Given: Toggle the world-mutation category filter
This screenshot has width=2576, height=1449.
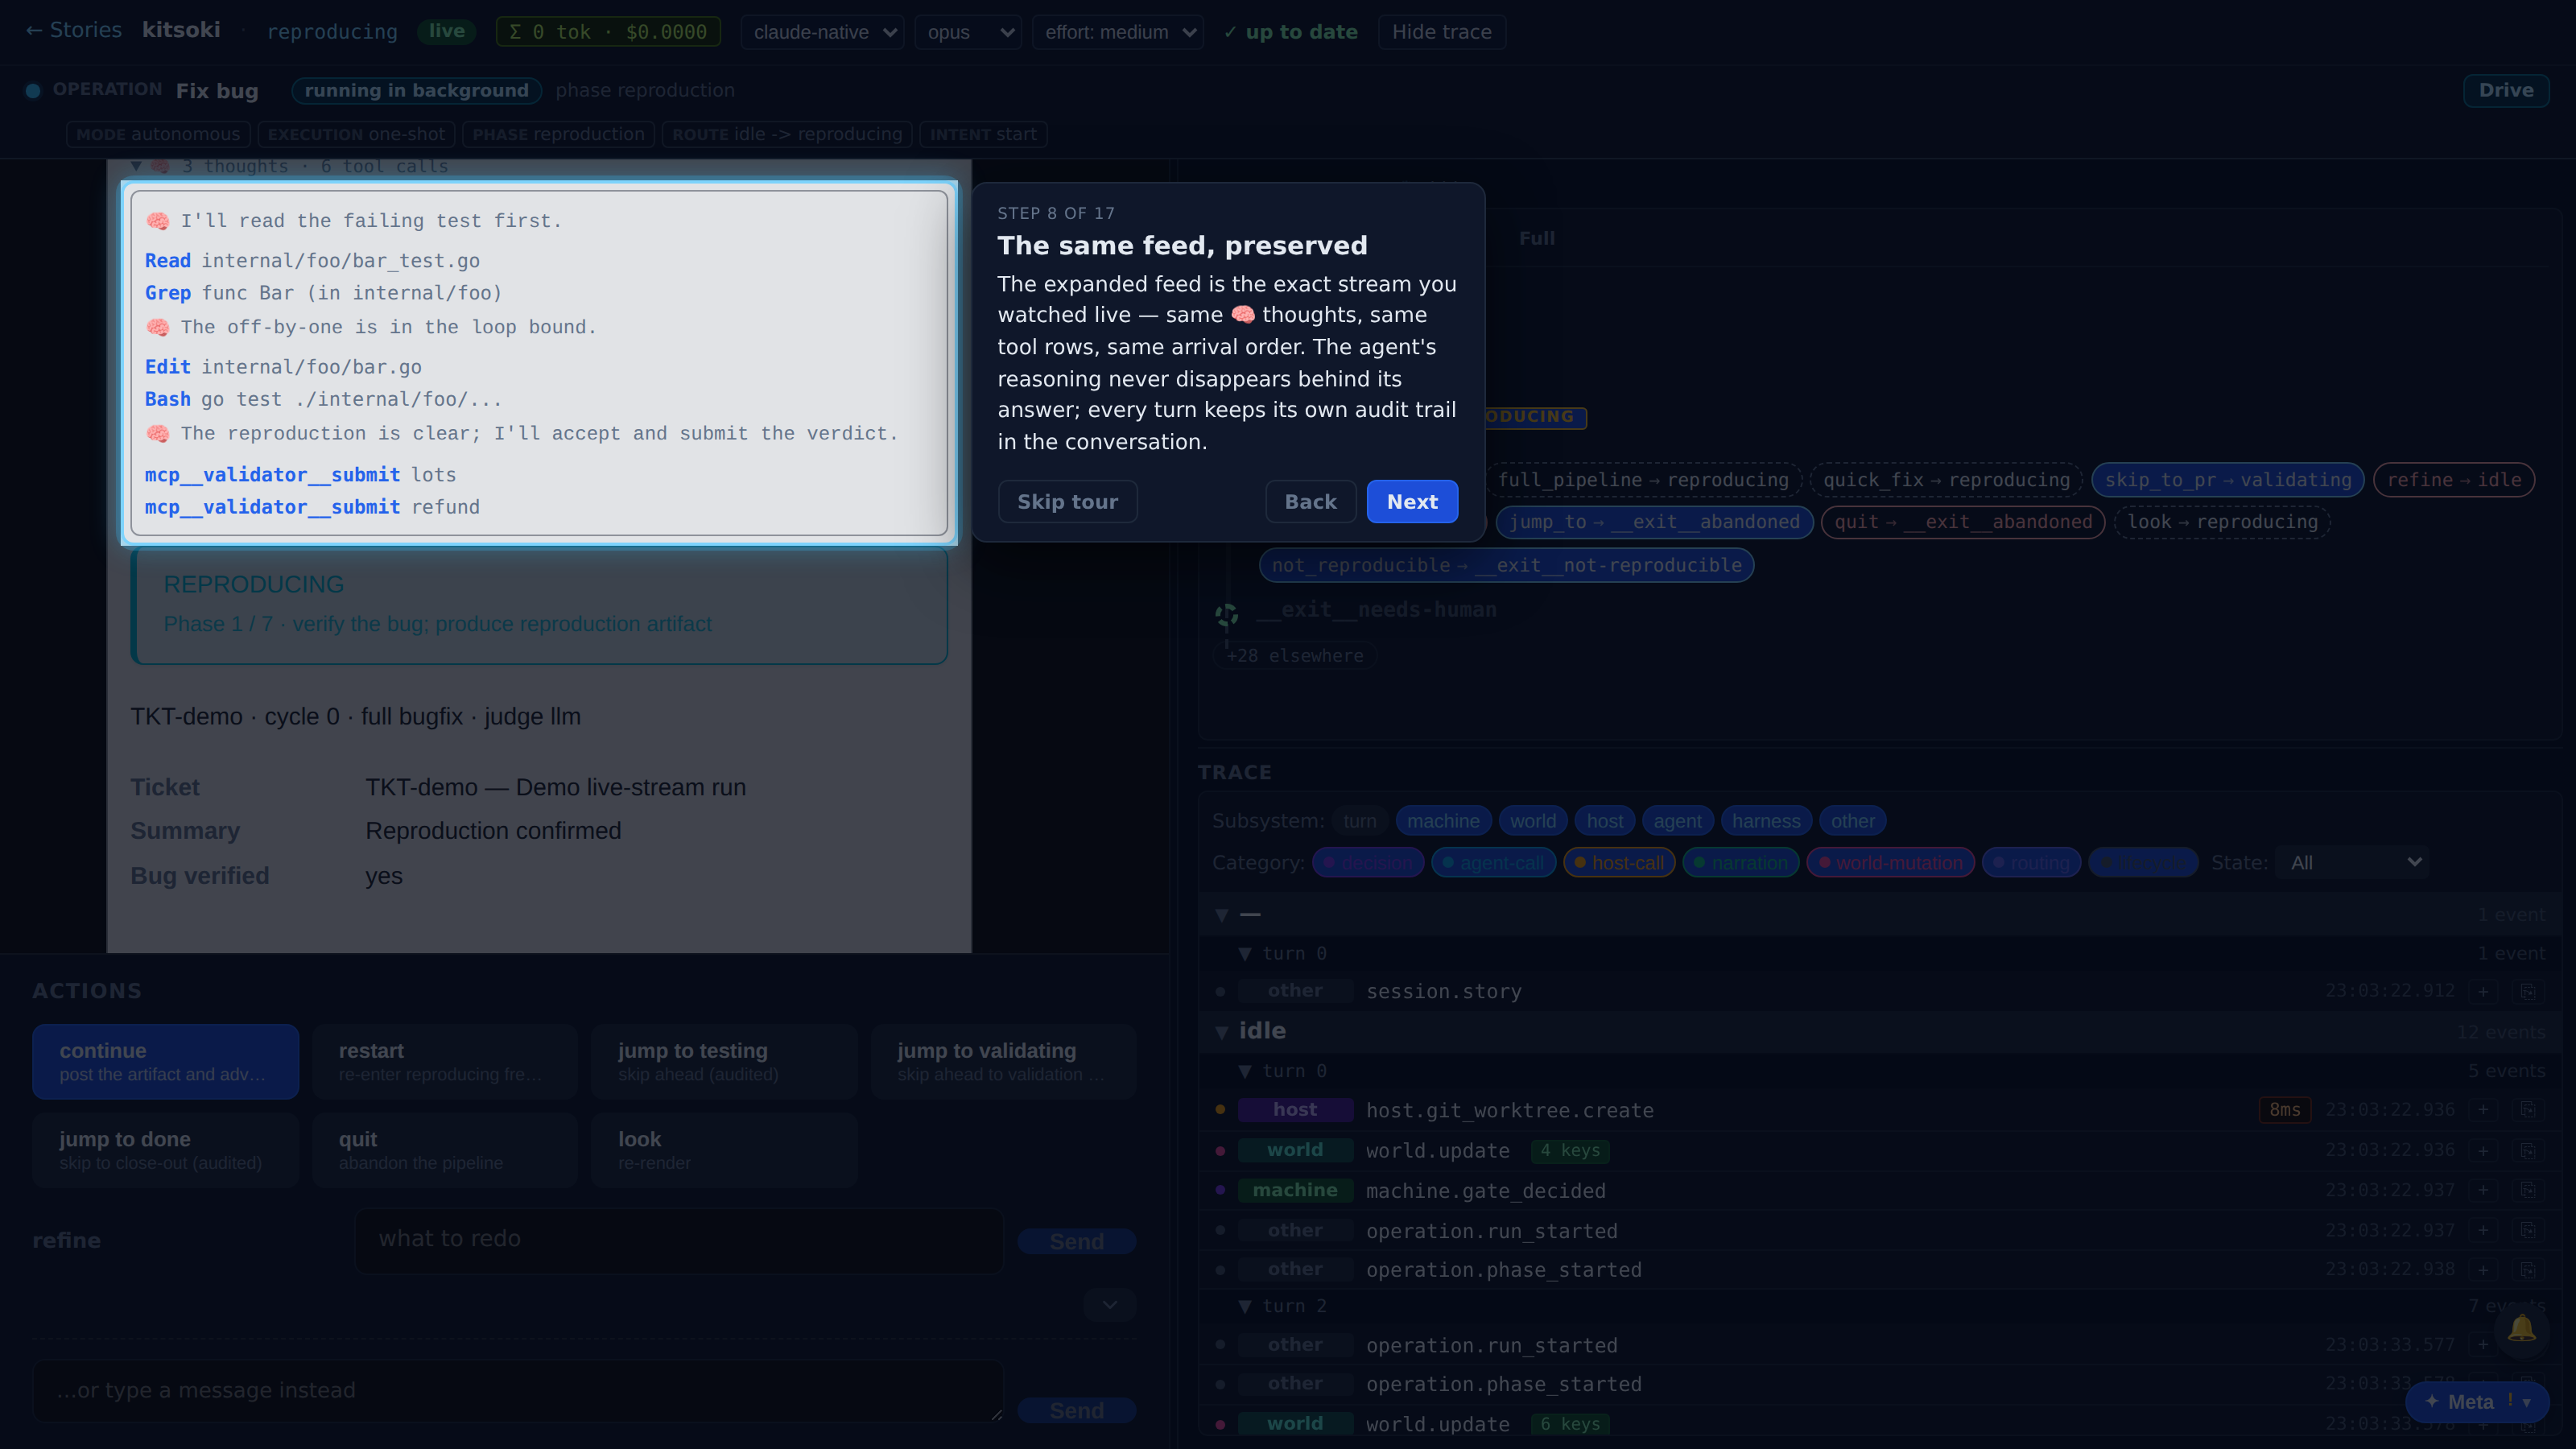Looking at the screenshot, I should [x=1890, y=862].
